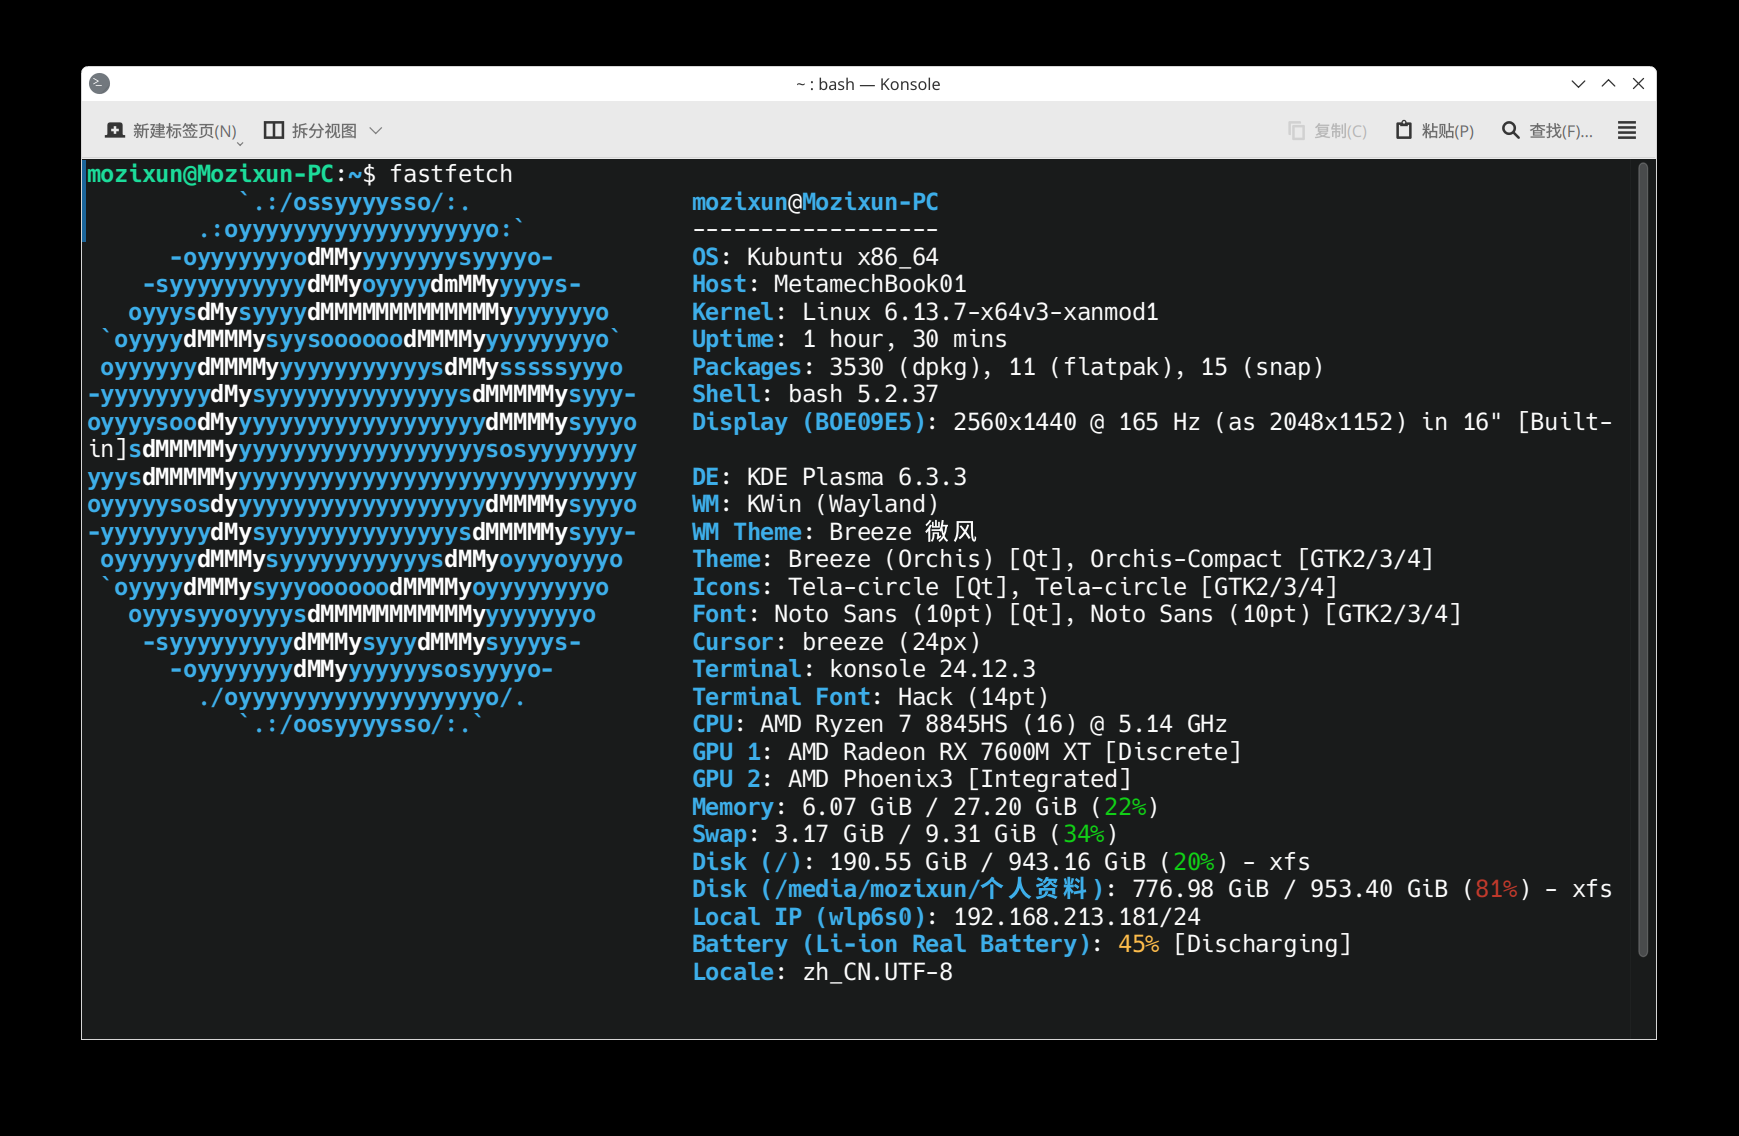Expand the new tab dropdown arrow
The width and height of the screenshot is (1739, 1136).
pyautogui.click(x=240, y=143)
